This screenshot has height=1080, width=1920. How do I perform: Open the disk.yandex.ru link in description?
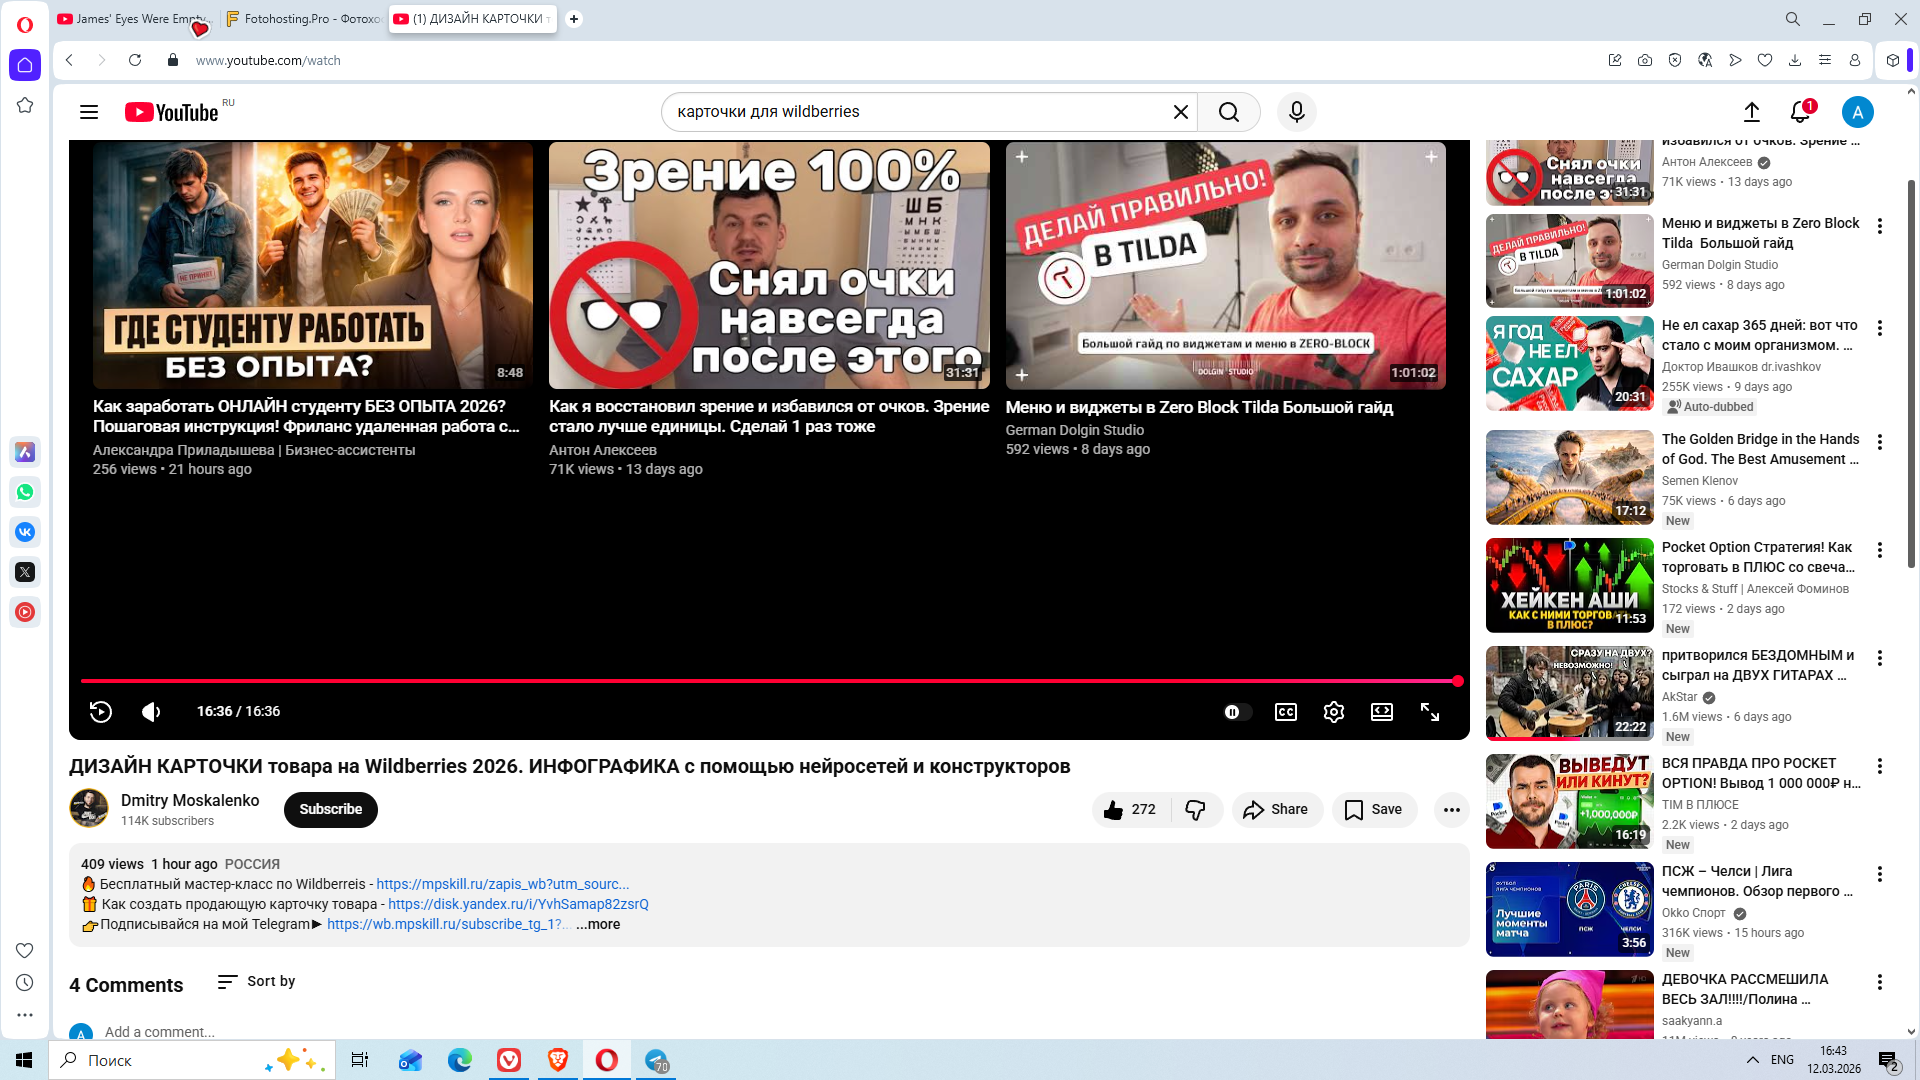click(x=518, y=905)
